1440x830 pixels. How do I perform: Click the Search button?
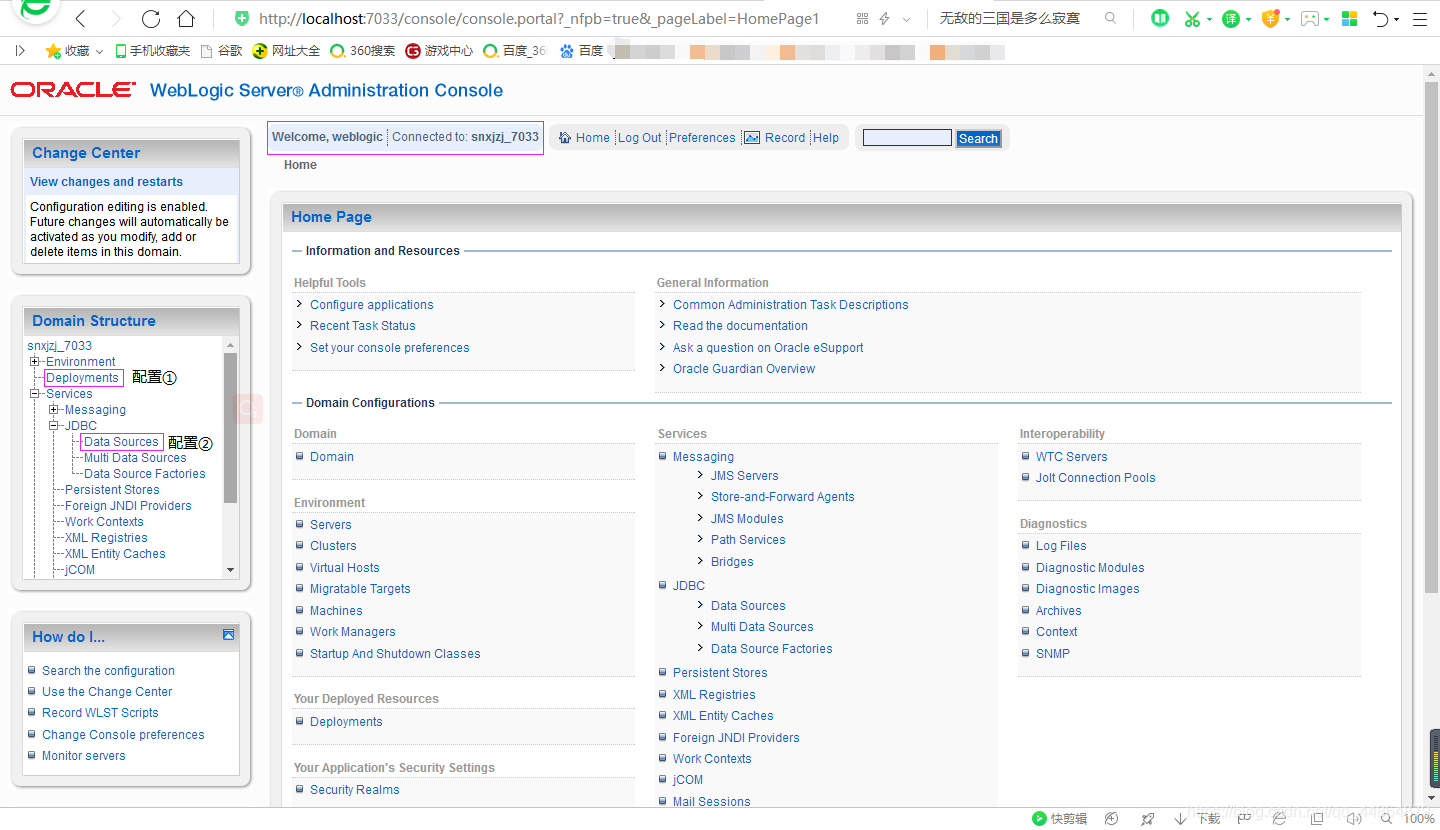tap(978, 139)
